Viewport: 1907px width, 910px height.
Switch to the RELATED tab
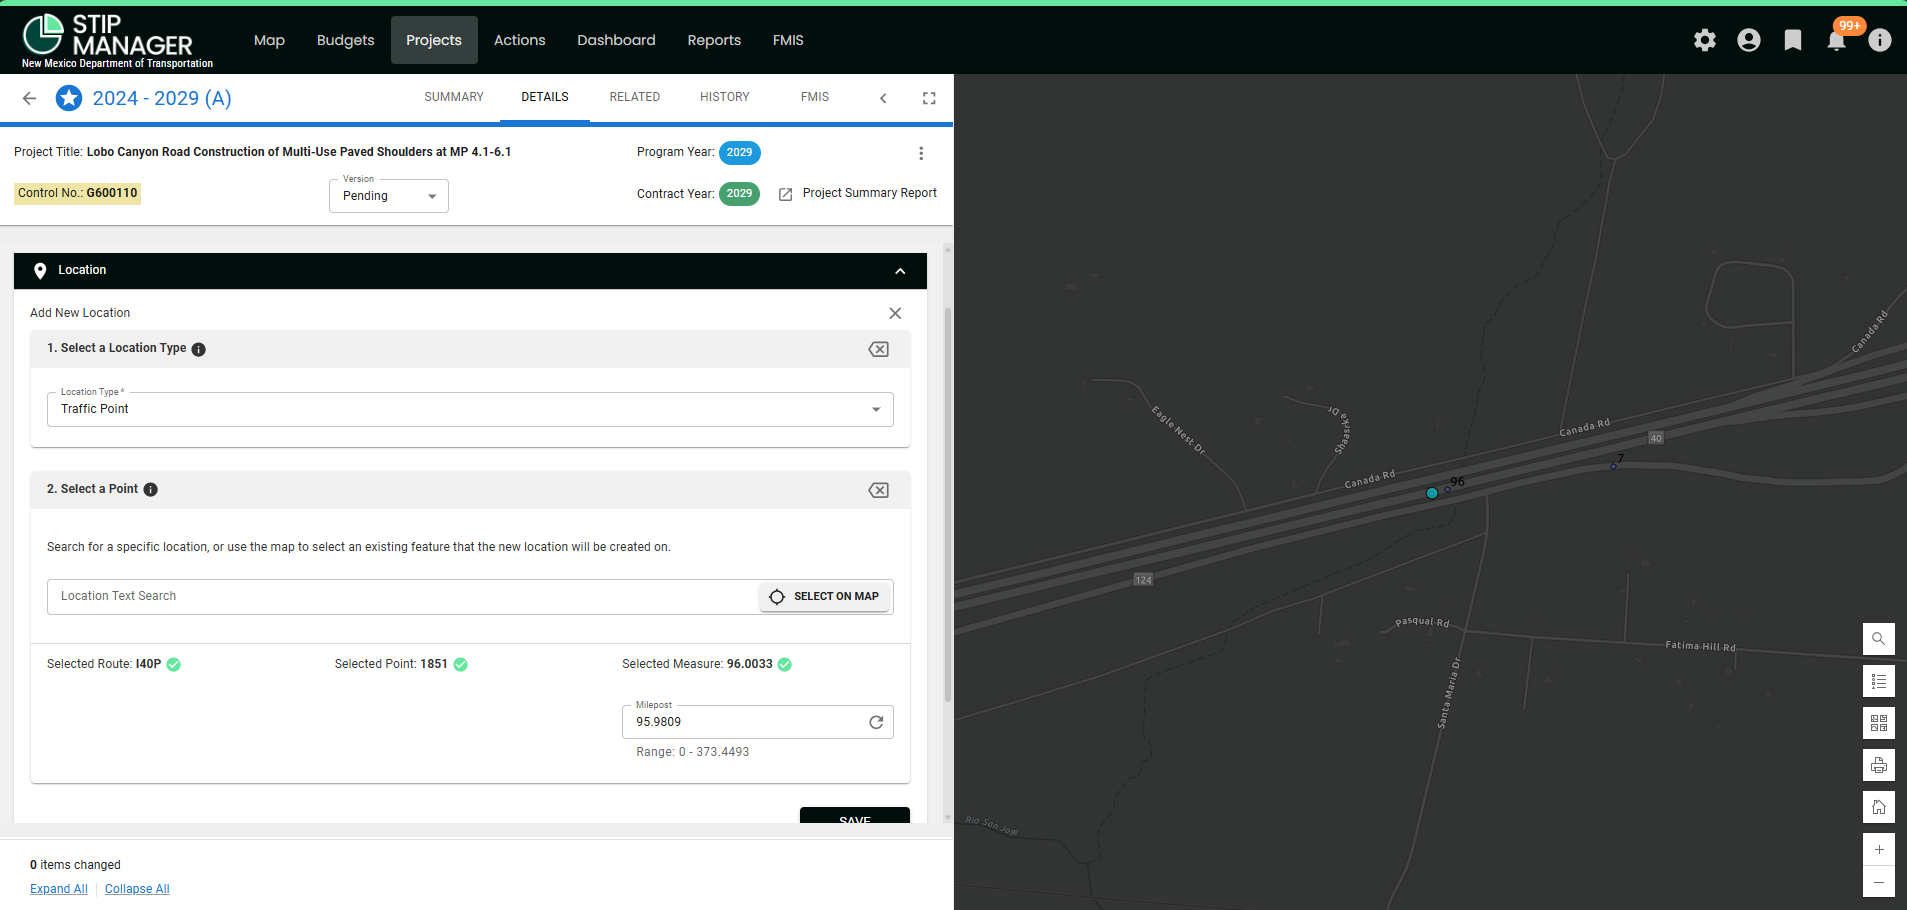(x=635, y=97)
